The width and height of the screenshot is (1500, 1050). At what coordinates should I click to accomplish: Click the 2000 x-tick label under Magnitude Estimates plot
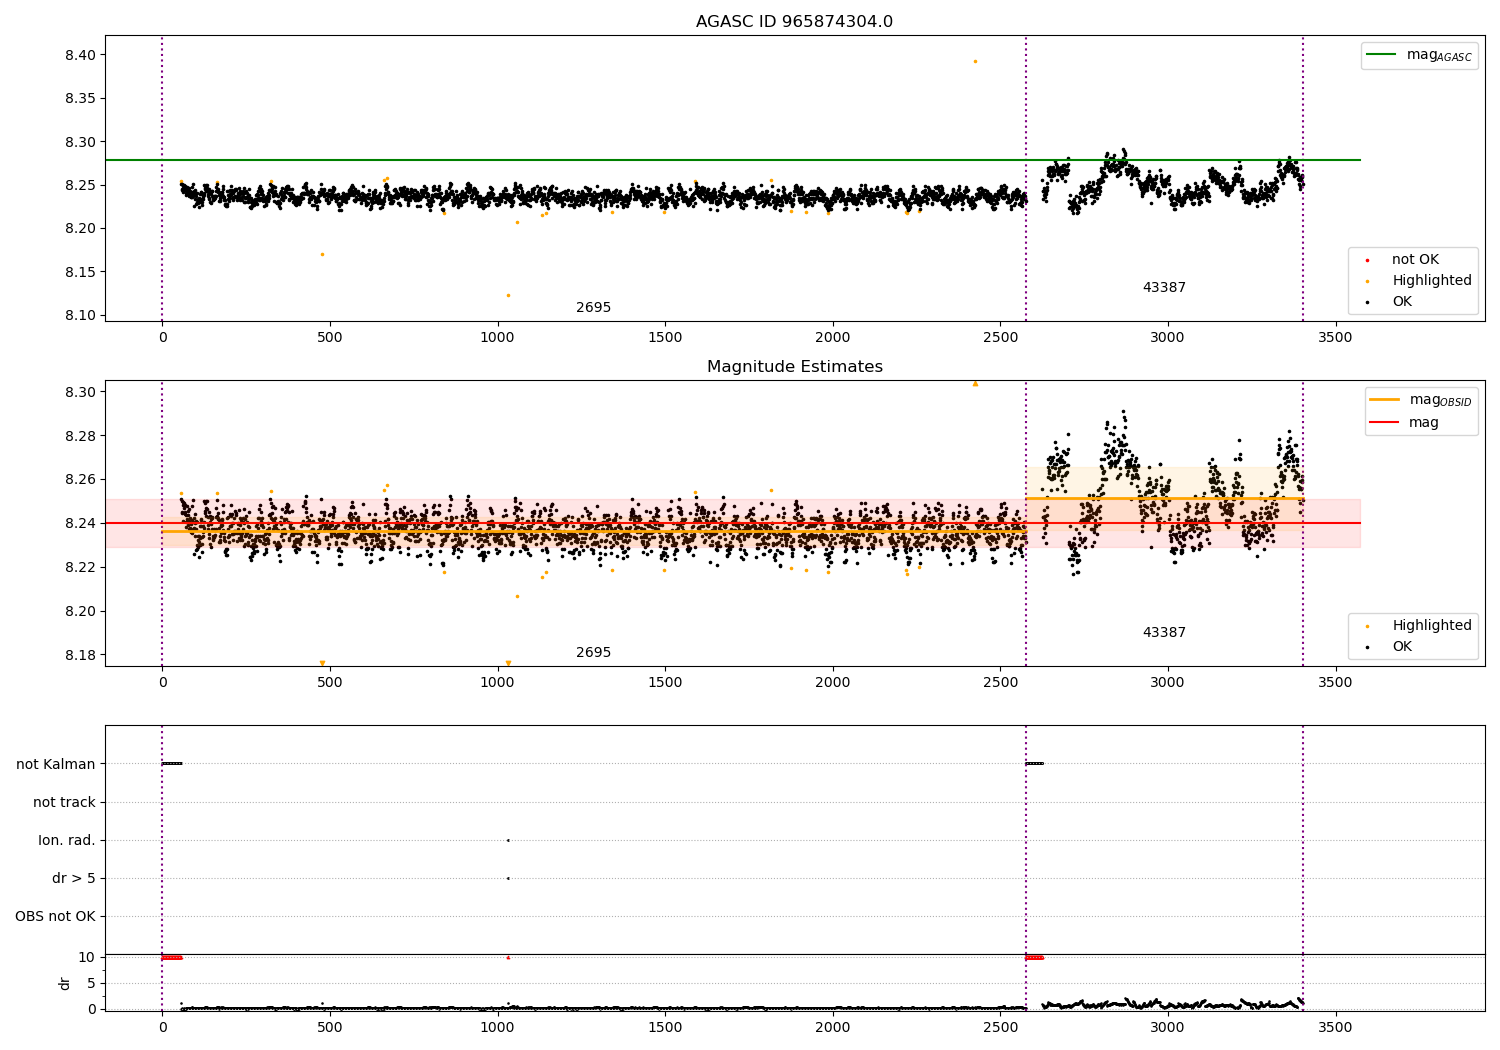tap(833, 682)
